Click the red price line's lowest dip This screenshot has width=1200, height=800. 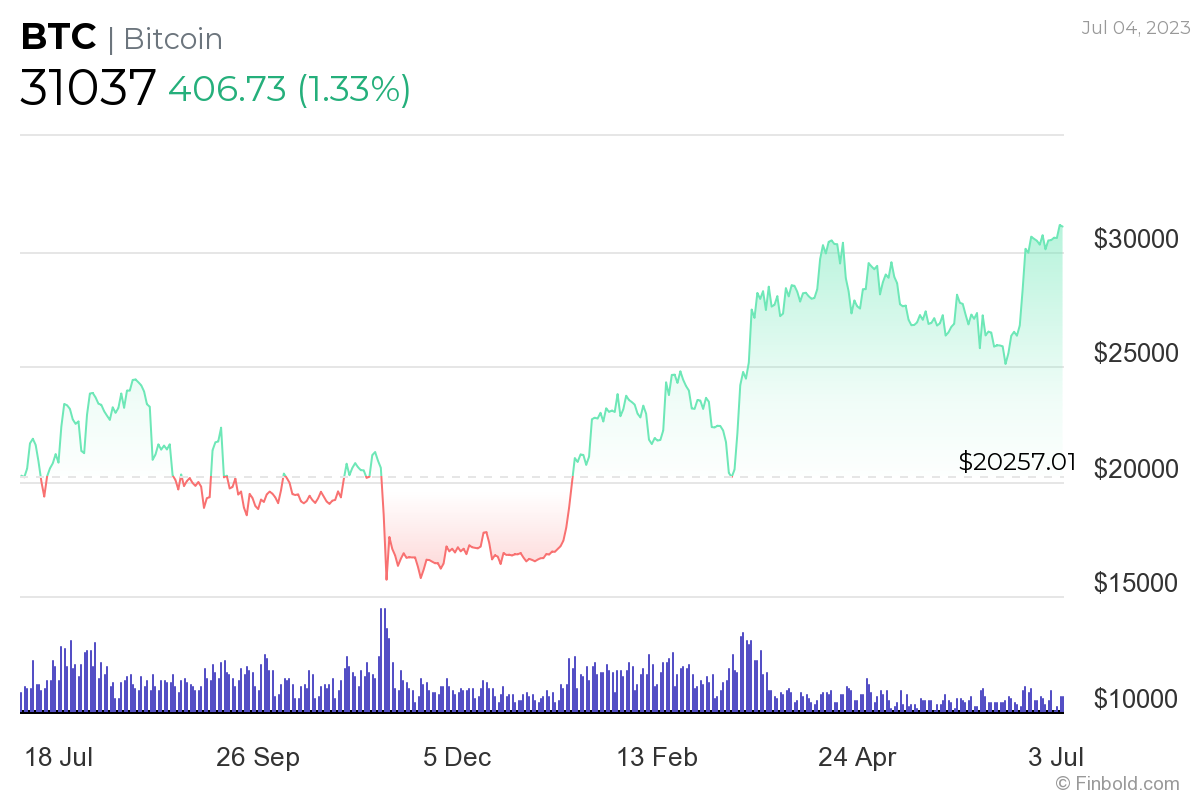(x=386, y=578)
